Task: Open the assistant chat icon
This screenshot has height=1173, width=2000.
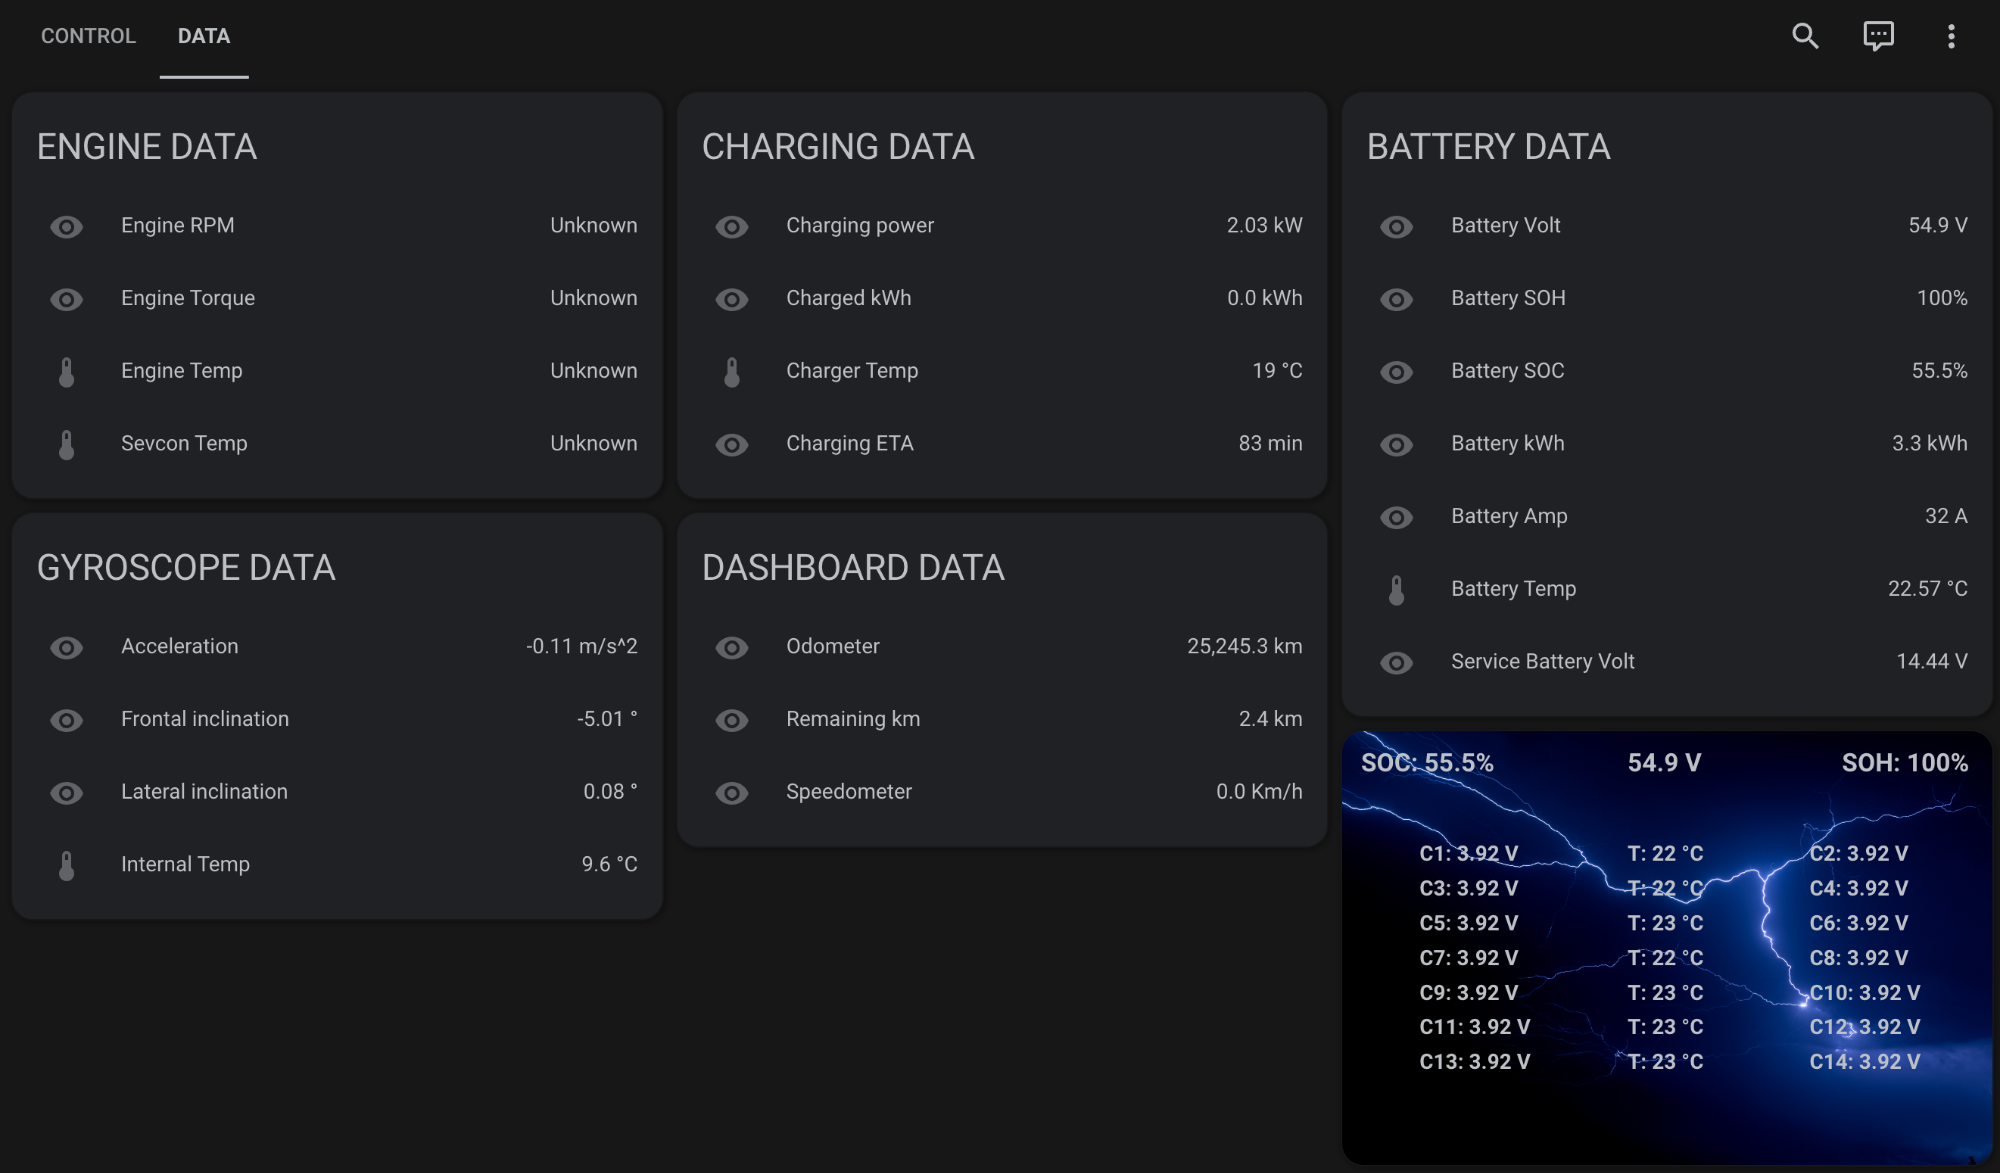Action: tap(1878, 36)
